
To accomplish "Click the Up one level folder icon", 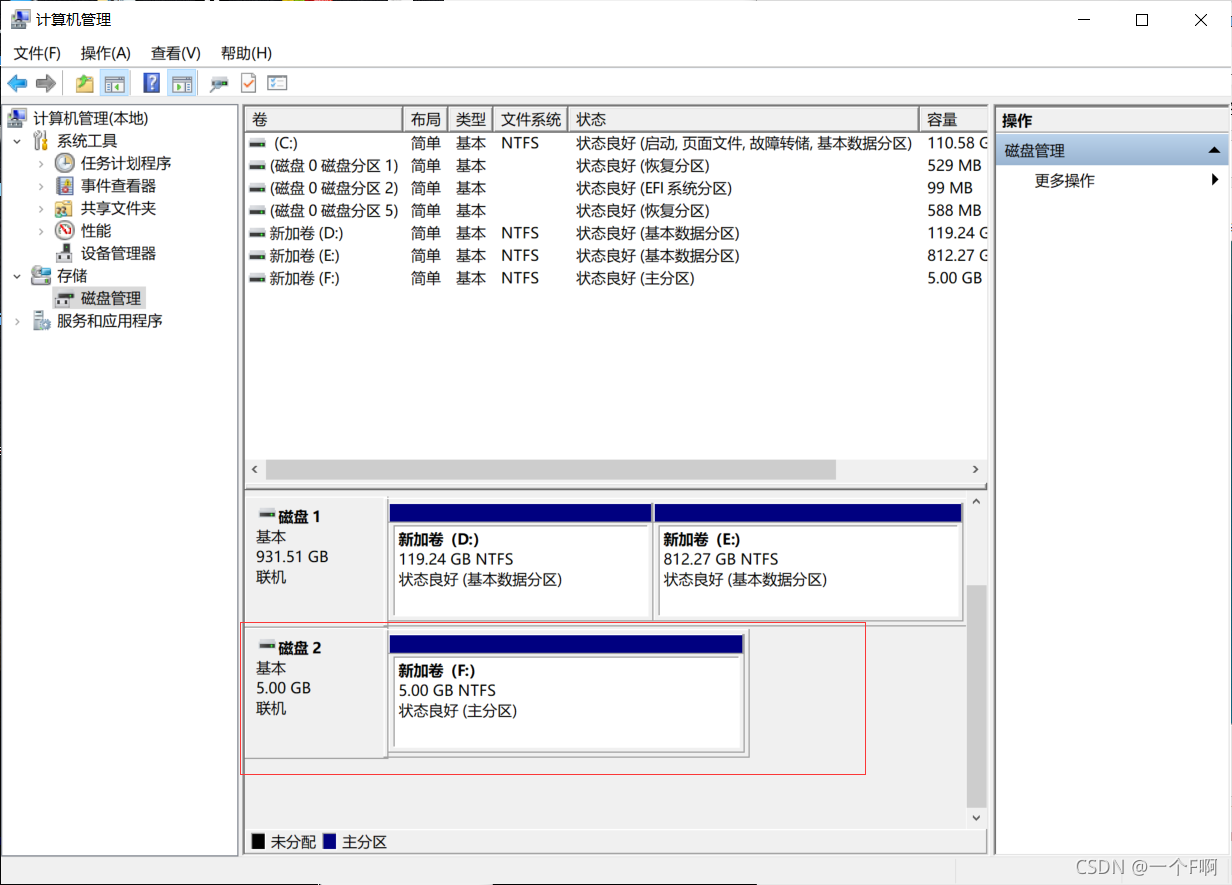I will pos(85,83).
